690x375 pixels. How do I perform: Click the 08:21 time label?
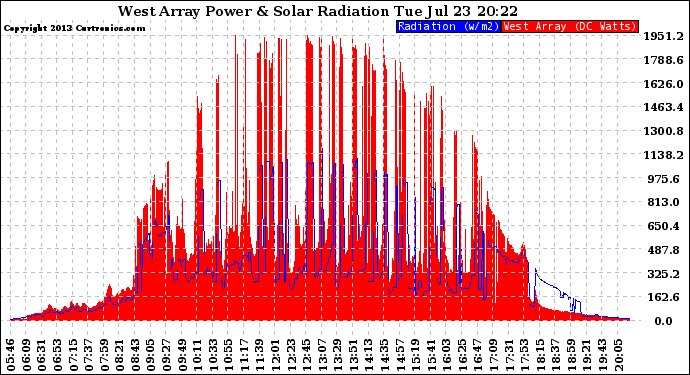120,355
